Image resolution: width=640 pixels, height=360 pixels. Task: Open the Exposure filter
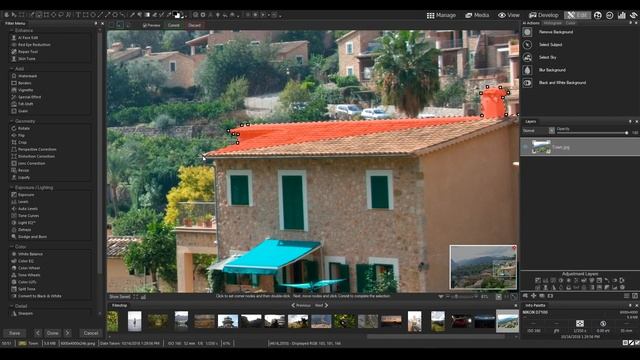click(x=23, y=195)
